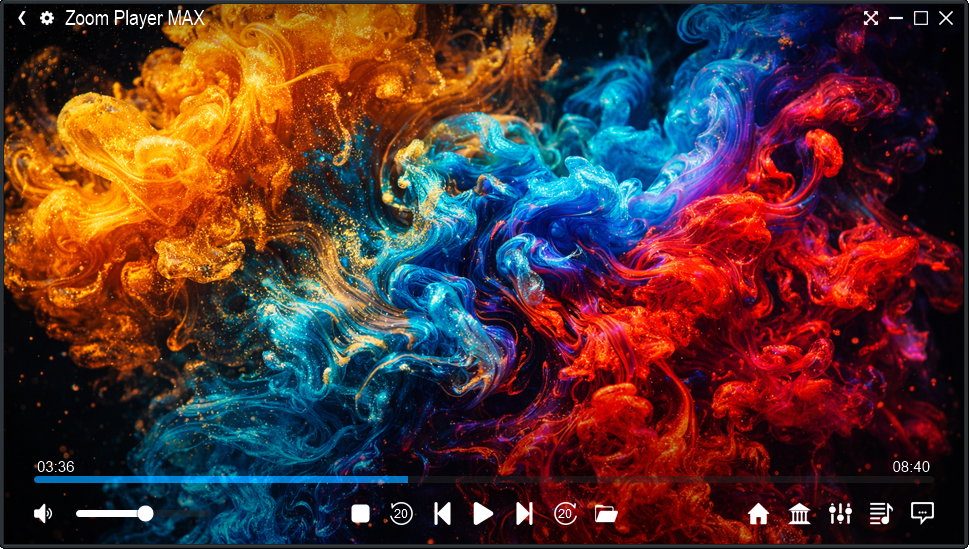Skip backward 20 seconds
The width and height of the screenshot is (969, 549).
click(x=401, y=513)
